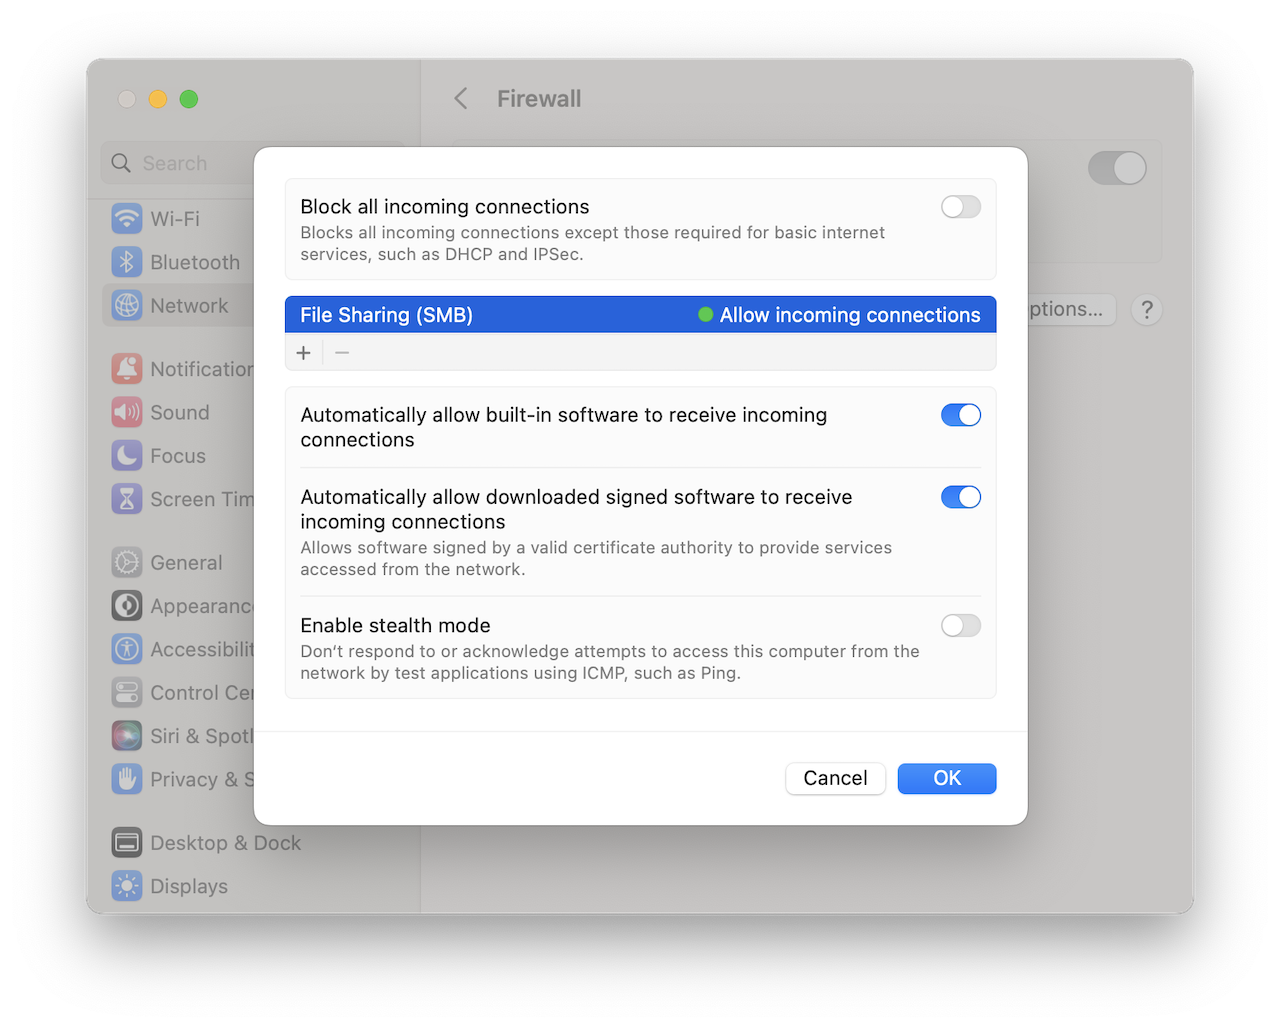Select the Focus sidebar icon
Image resolution: width=1280 pixels, height=1028 pixels.
174,455
